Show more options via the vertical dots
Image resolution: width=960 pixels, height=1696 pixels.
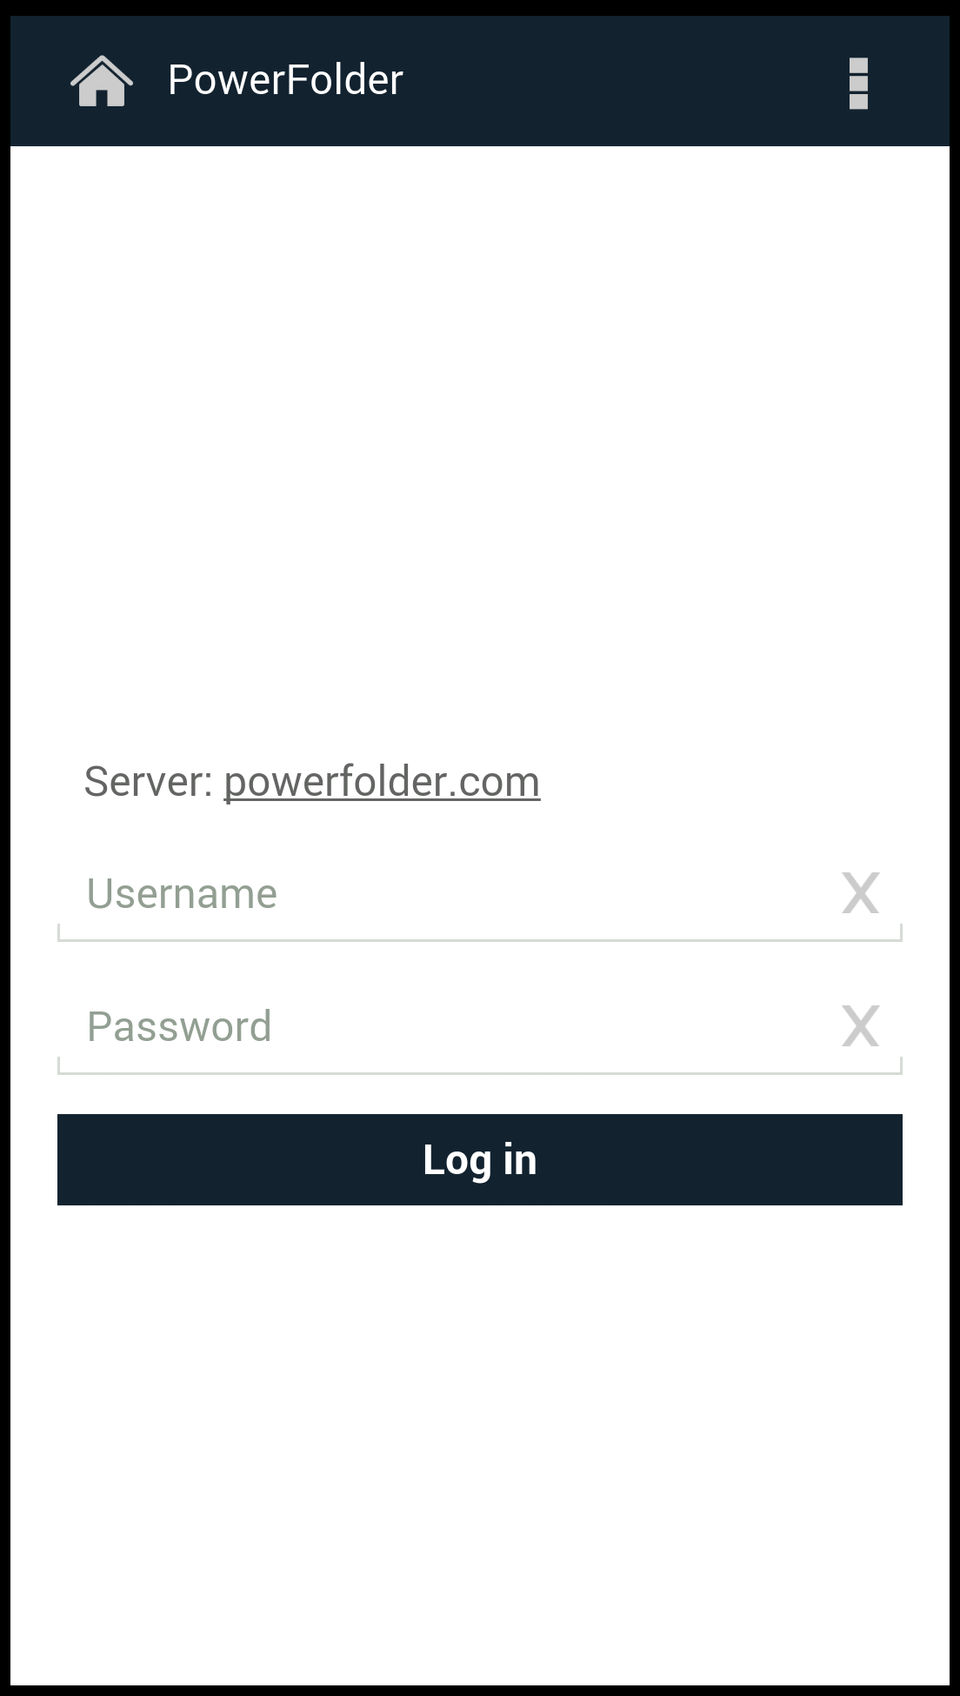(x=858, y=83)
